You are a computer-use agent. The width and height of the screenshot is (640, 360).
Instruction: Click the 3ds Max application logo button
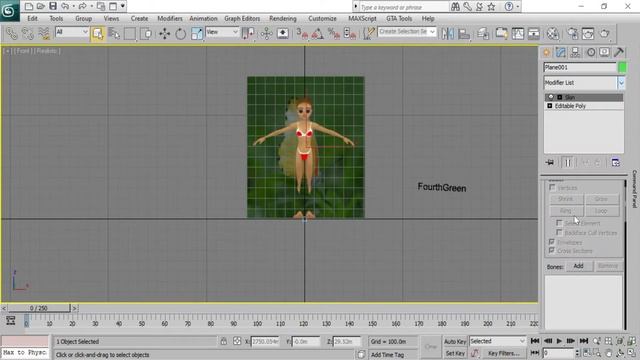point(9,10)
